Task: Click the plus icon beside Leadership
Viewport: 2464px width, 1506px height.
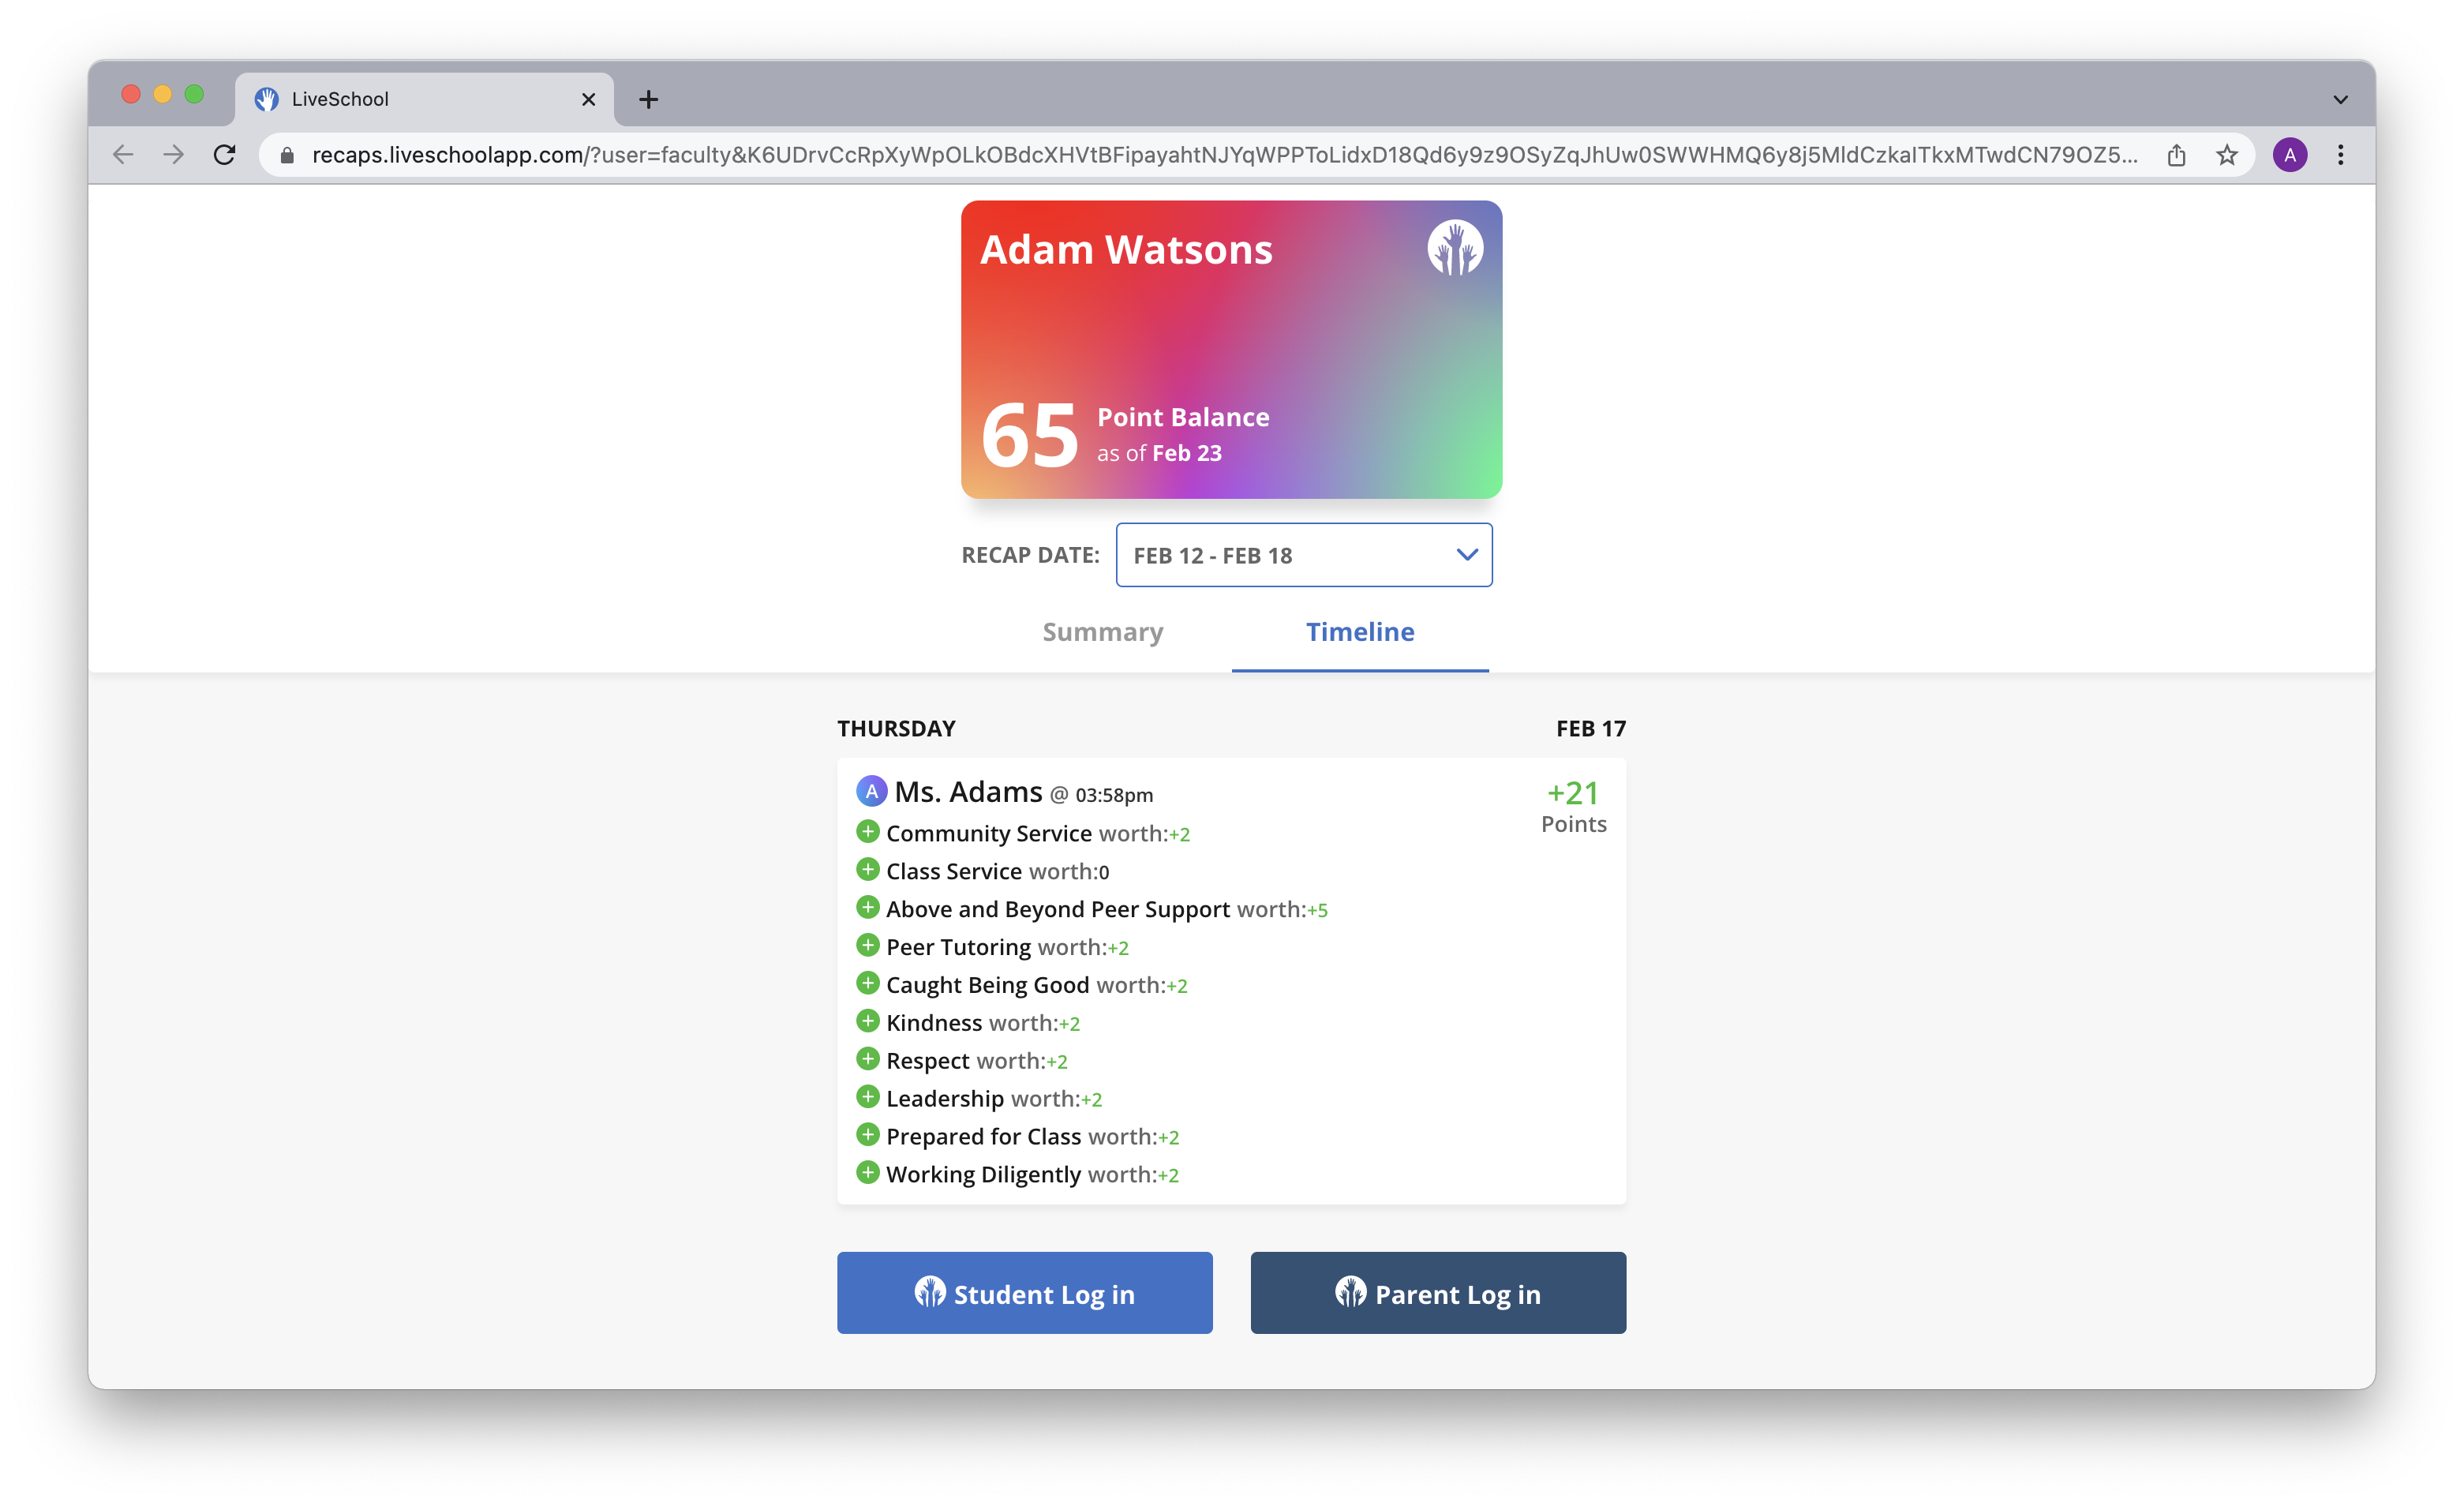Action: coord(868,1096)
